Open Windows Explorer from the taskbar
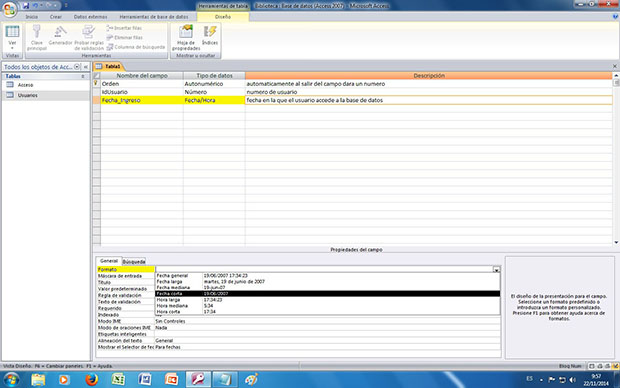 38,380
